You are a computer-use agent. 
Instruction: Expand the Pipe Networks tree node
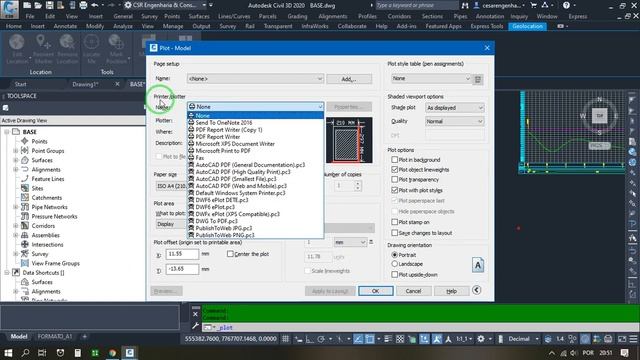(16, 207)
